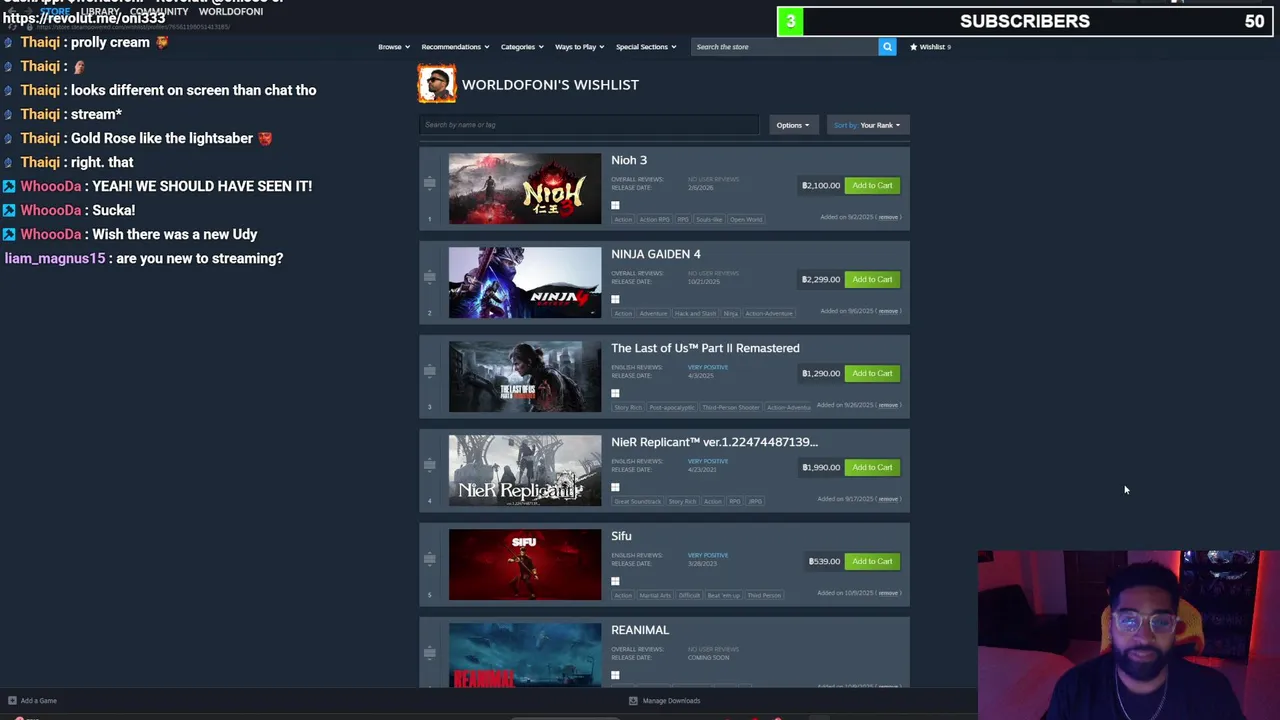Image resolution: width=1280 pixels, height=720 pixels.
Task: Add The Last of Us Part II to cart
Action: click(872, 373)
